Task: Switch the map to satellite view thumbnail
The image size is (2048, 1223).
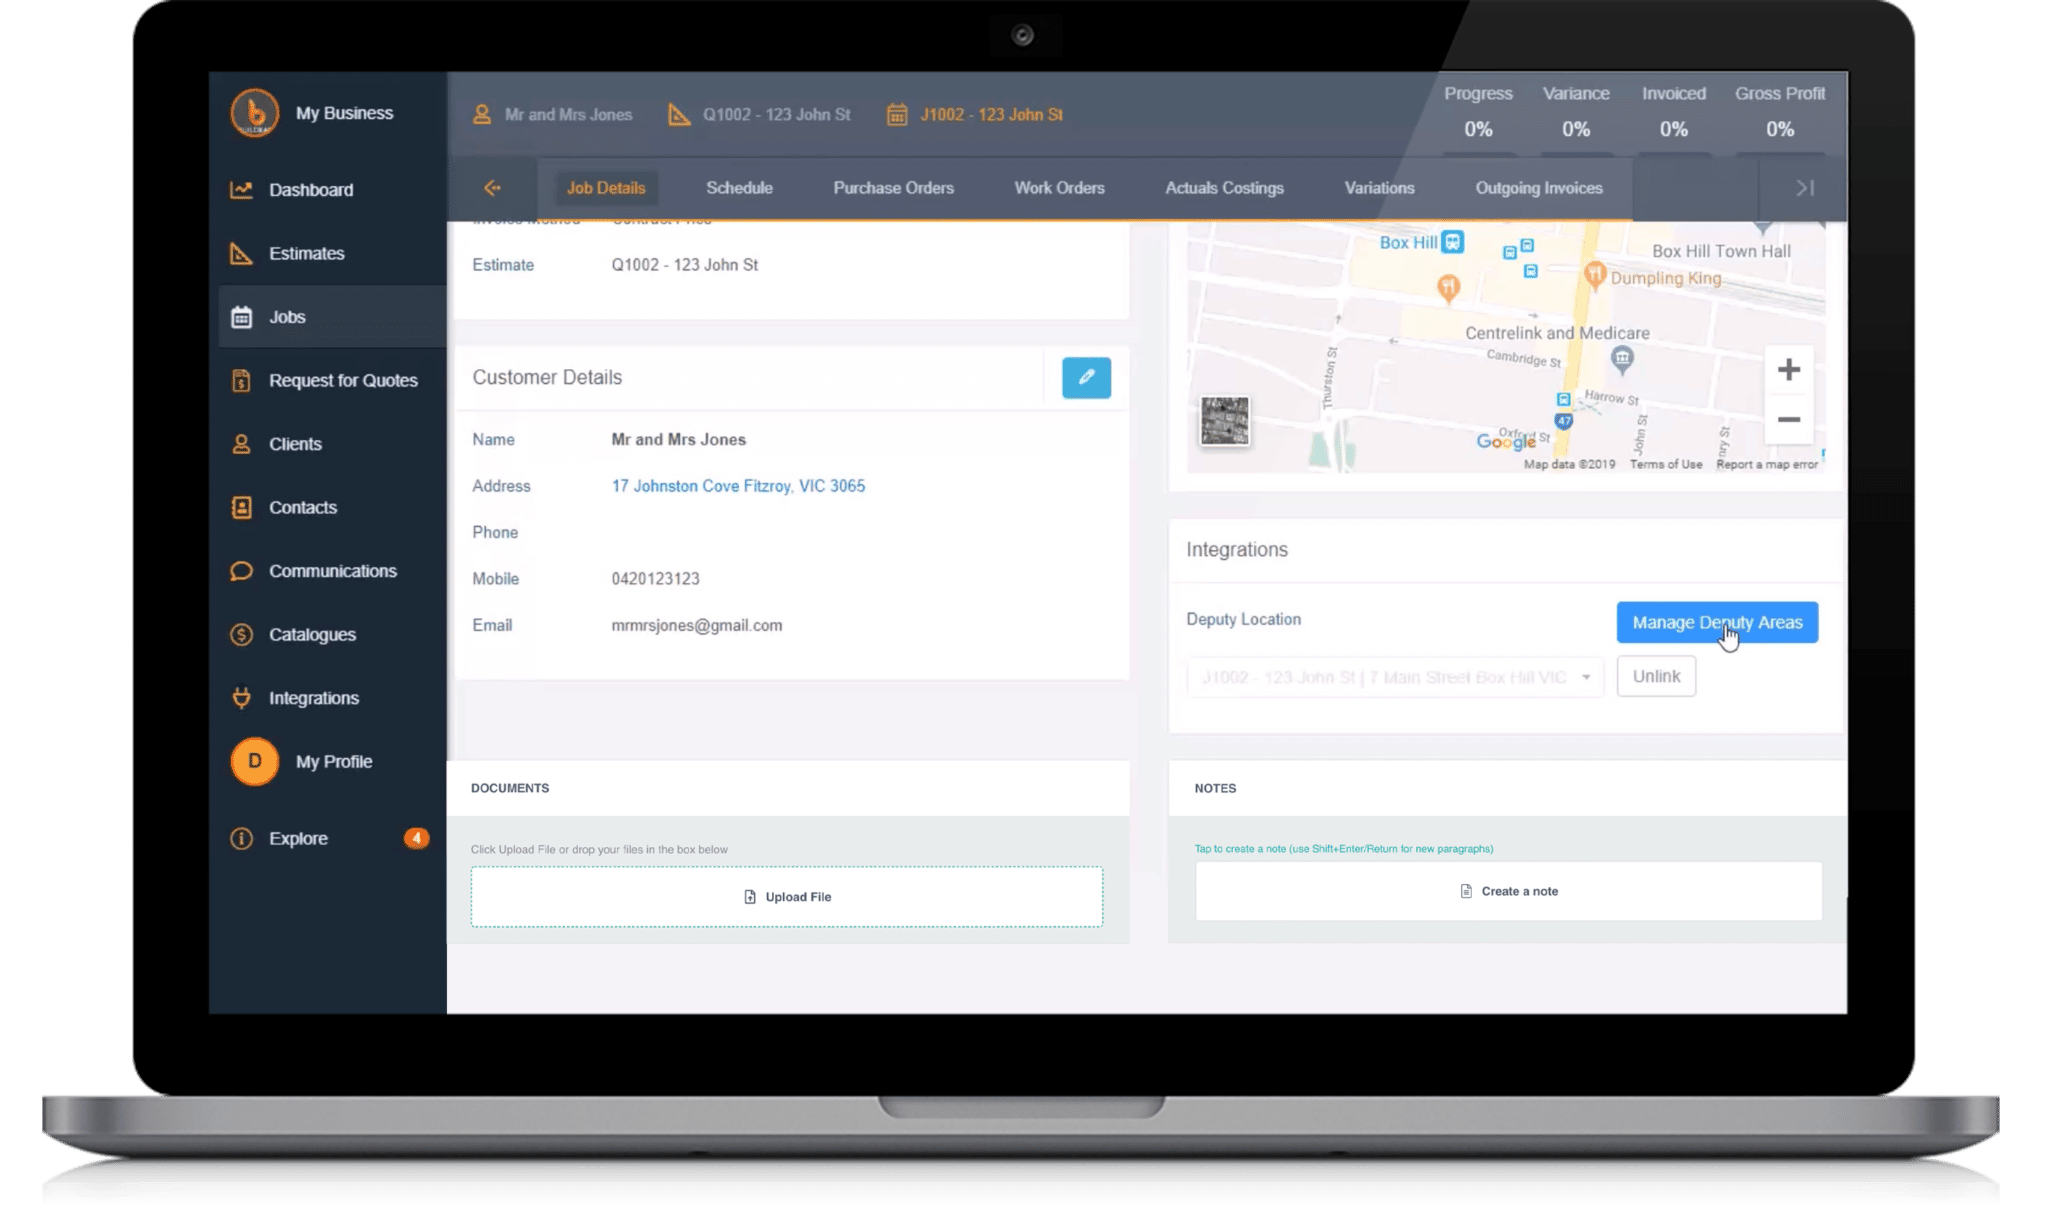Action: (1224, 422)
